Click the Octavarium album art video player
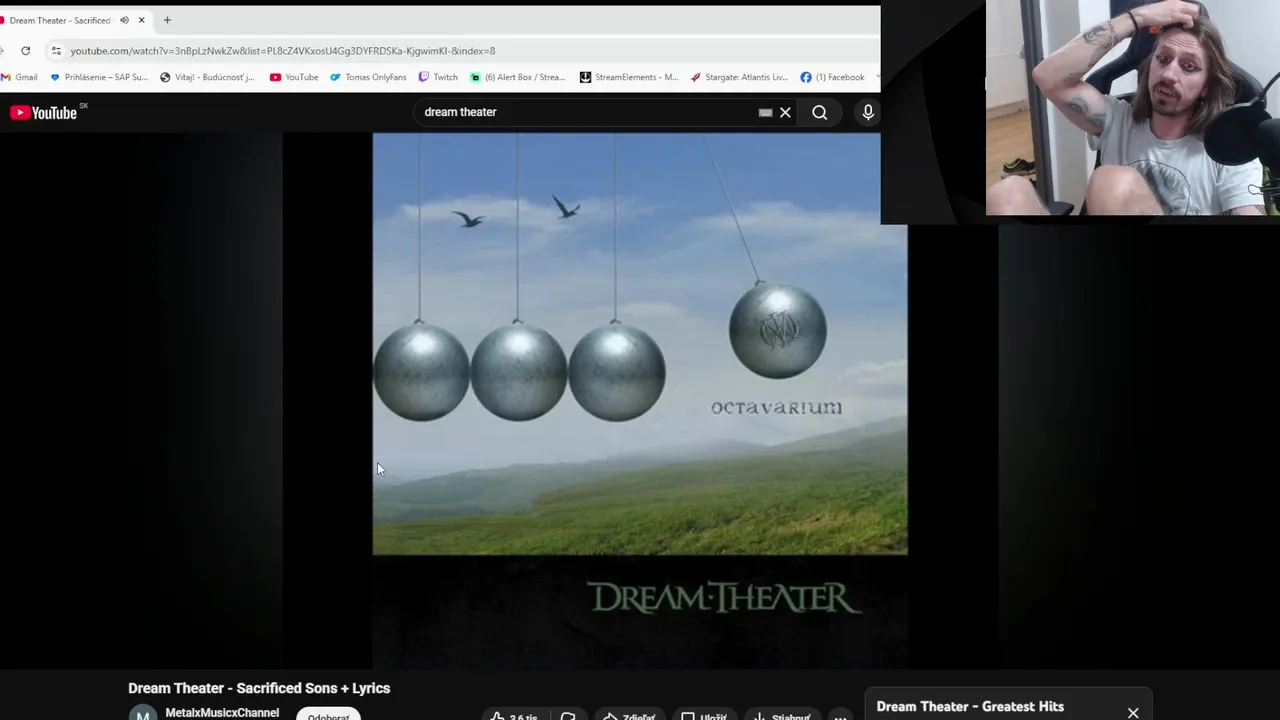Screen dimensions: 1280x720 point(640,400)
